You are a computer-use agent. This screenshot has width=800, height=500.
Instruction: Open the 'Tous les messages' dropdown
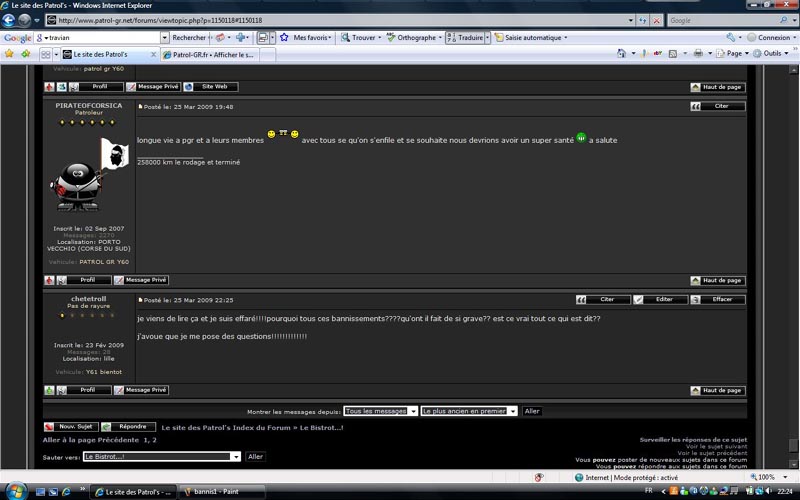[x=381, y=411]
